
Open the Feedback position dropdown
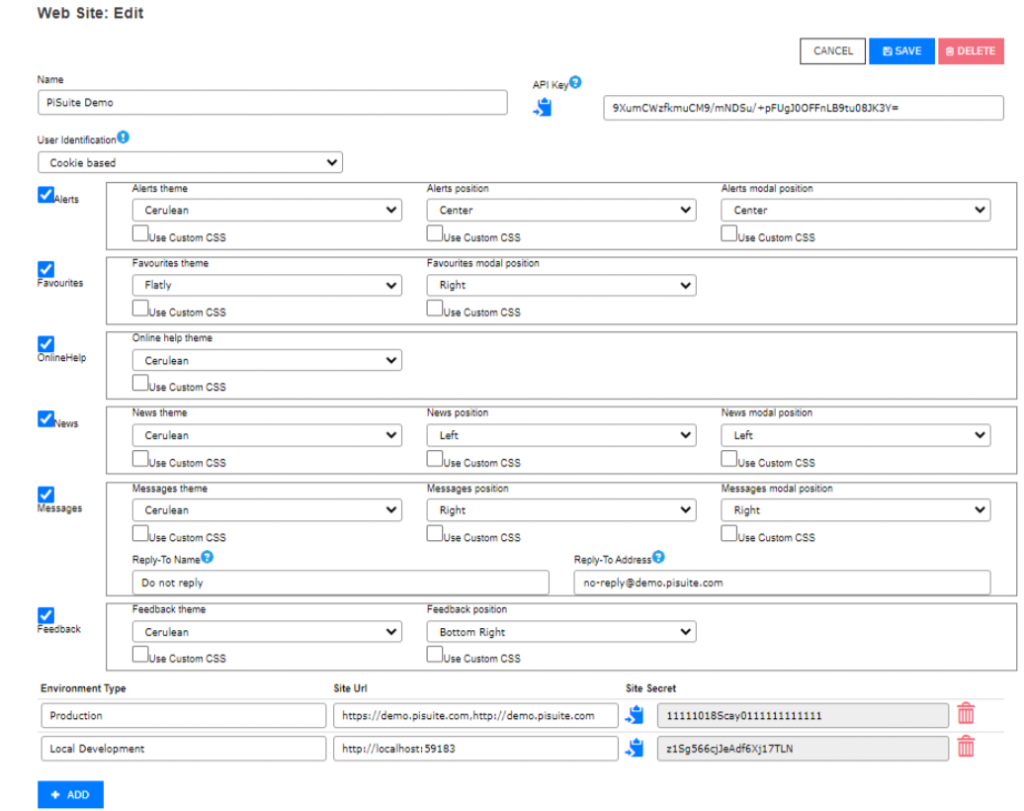[560, 632]
